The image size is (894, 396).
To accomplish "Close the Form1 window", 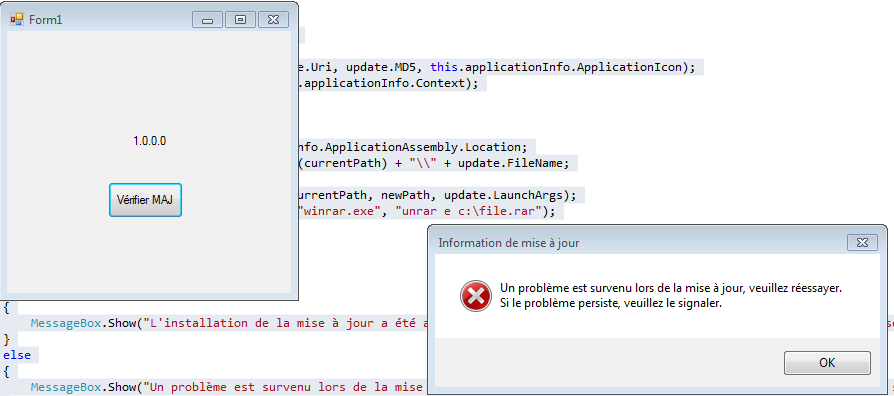I will (x=273, y=20).
